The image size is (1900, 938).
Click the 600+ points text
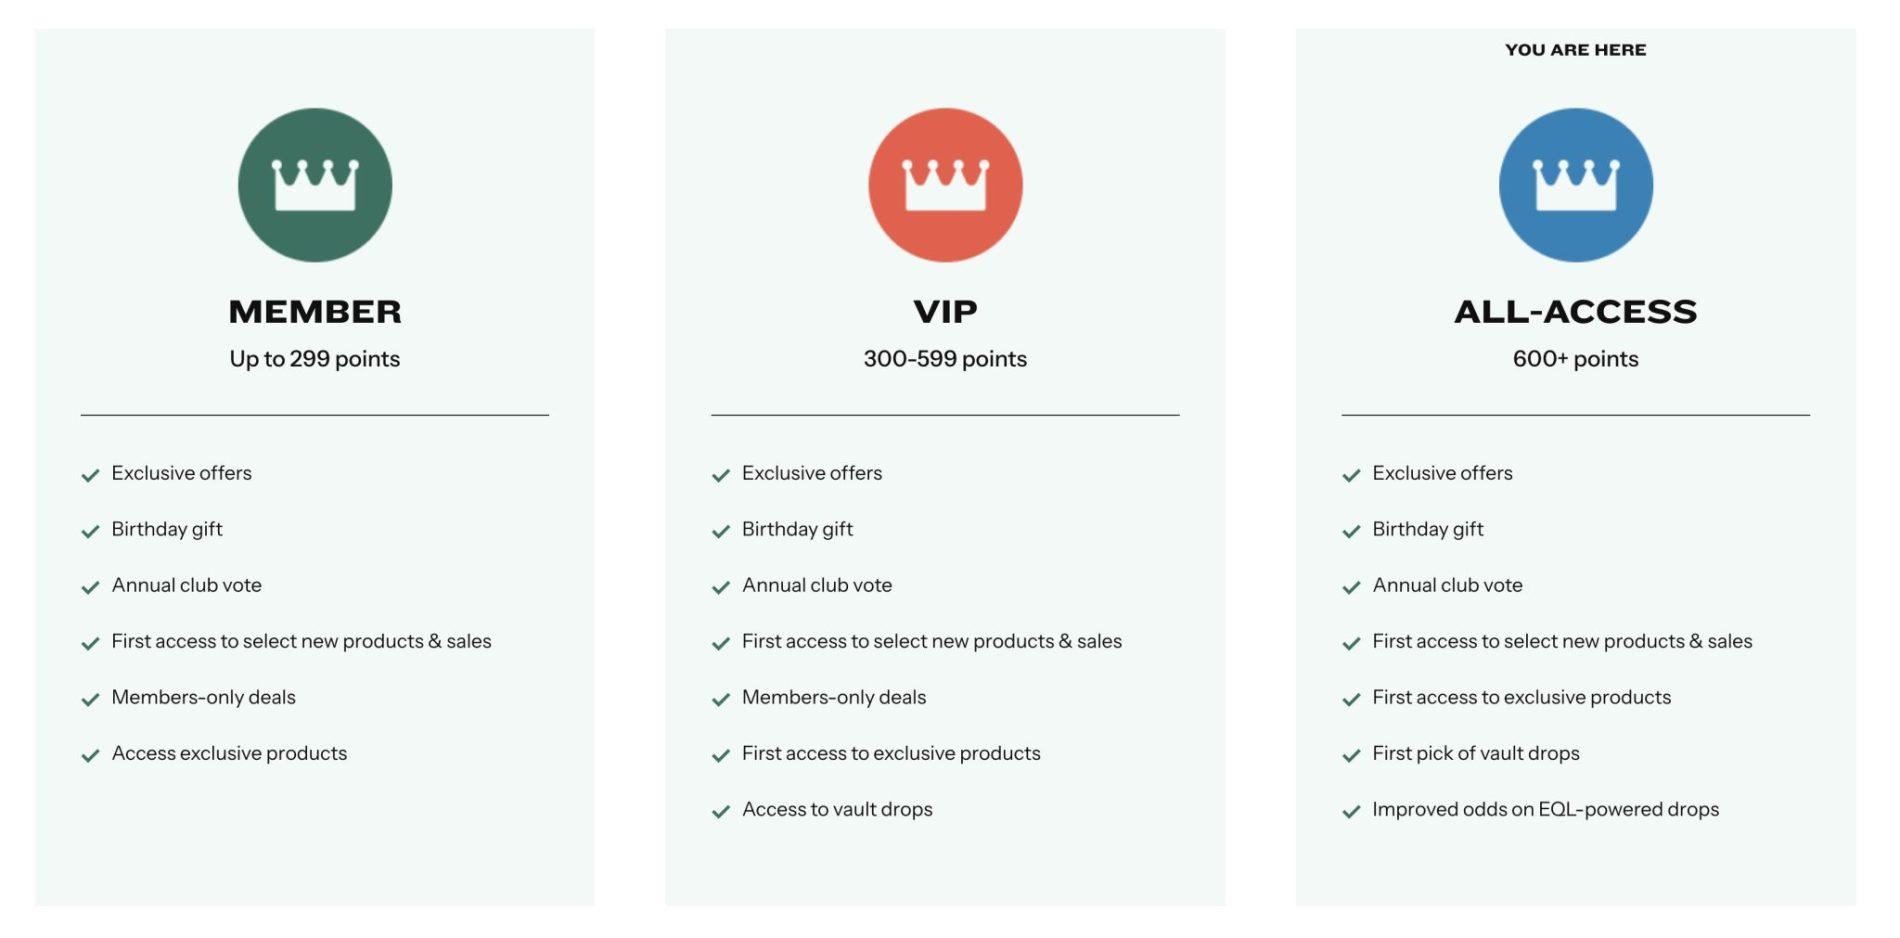[1575, 359]
